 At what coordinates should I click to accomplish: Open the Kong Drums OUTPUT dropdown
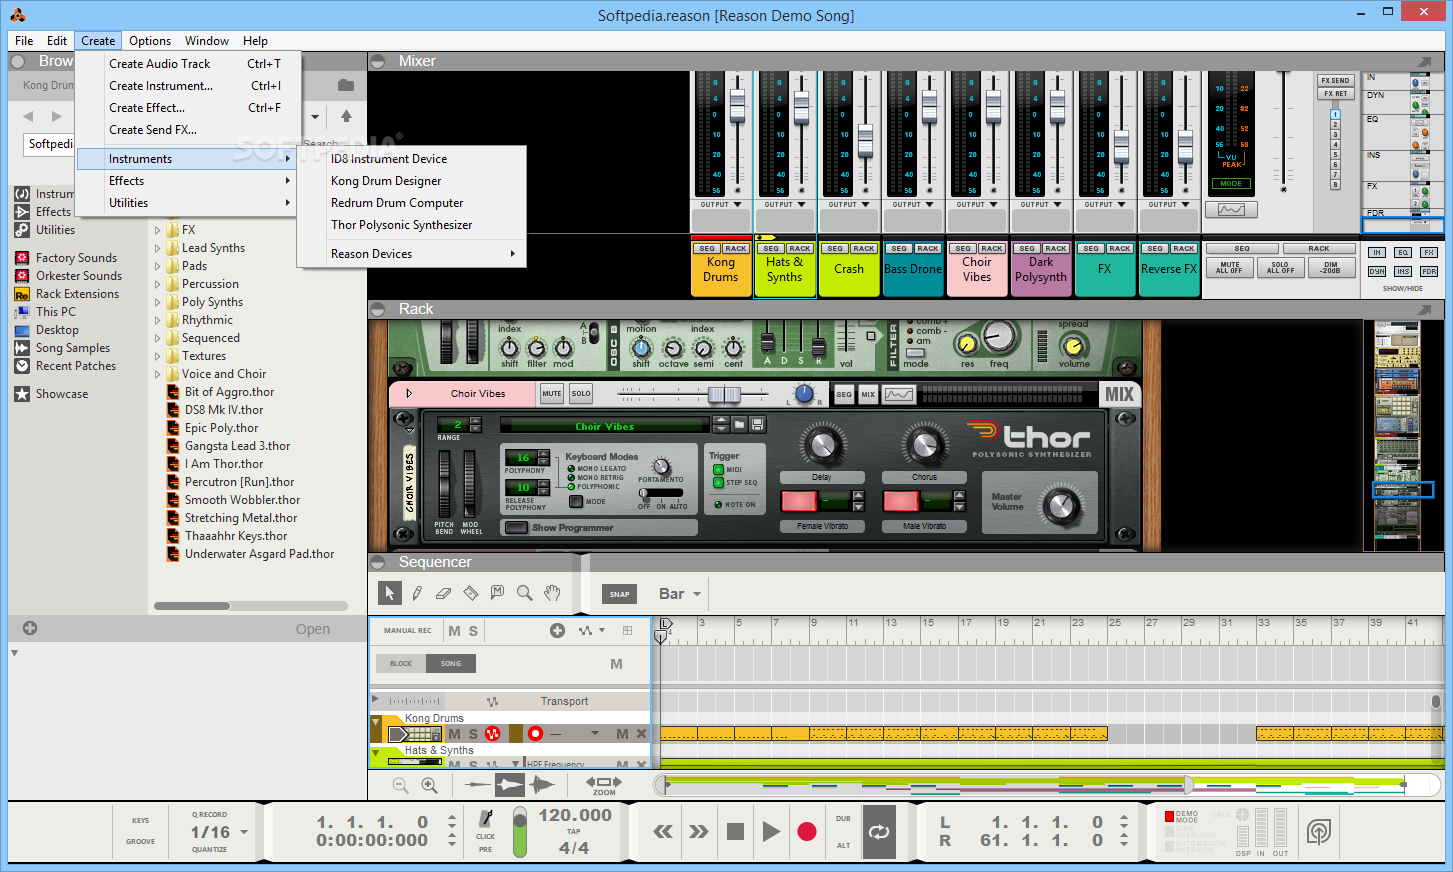coord(721,205)
